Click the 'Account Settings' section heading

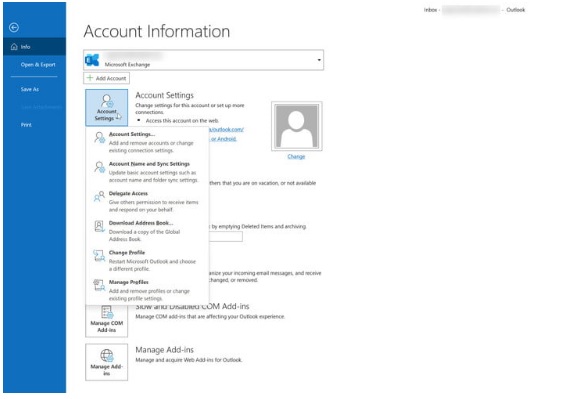click(x=164, y=95)
